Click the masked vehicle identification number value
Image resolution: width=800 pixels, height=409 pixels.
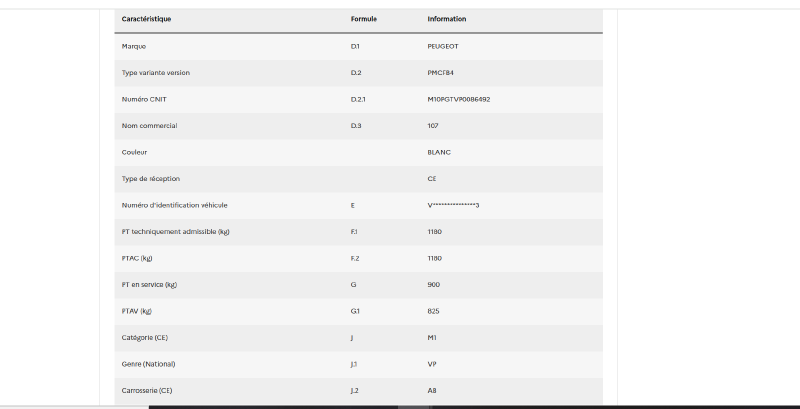(453, 206)
